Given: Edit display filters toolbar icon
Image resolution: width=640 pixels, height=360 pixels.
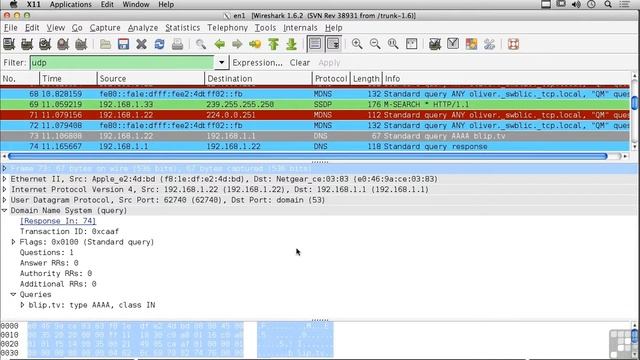Looking at the screenshot, I should [x=453, y=44].
